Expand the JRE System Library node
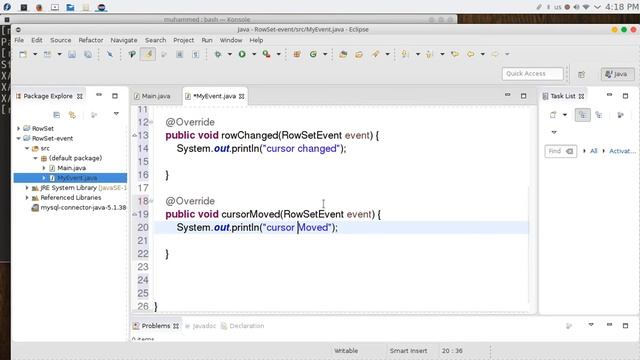Viewport: 640px width, 360px height. 27,188
